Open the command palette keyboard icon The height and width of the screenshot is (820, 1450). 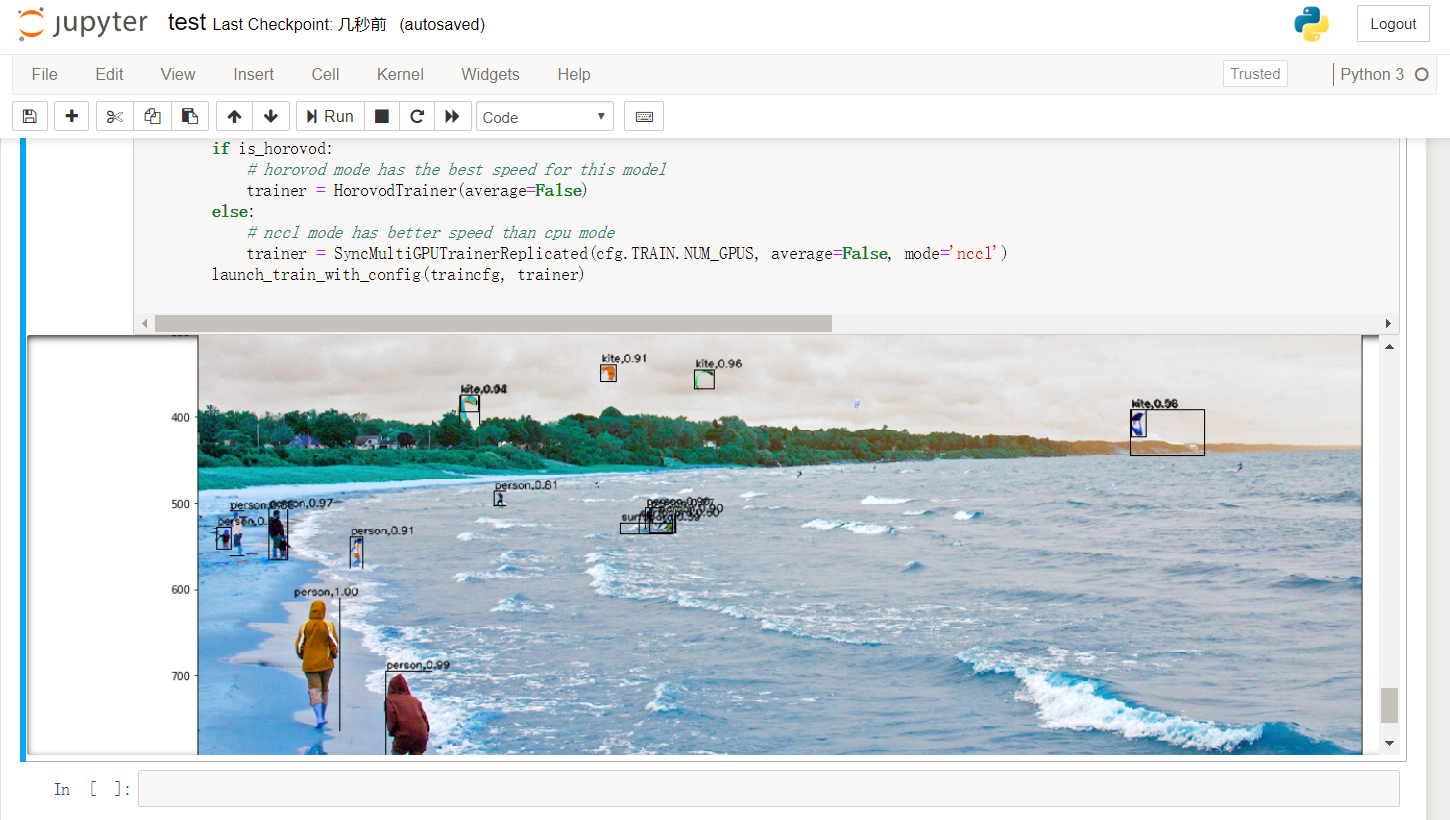click(644, 116)
